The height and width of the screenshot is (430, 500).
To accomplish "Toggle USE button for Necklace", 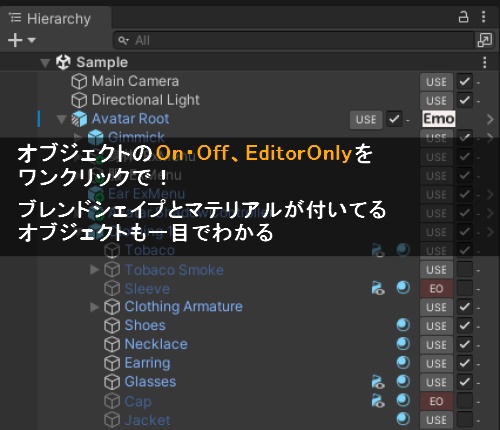I will tap(436, 345).
